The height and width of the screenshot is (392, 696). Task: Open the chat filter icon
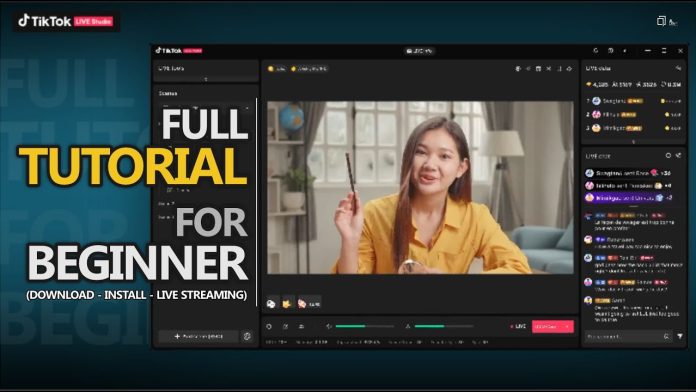pos(680,337)
